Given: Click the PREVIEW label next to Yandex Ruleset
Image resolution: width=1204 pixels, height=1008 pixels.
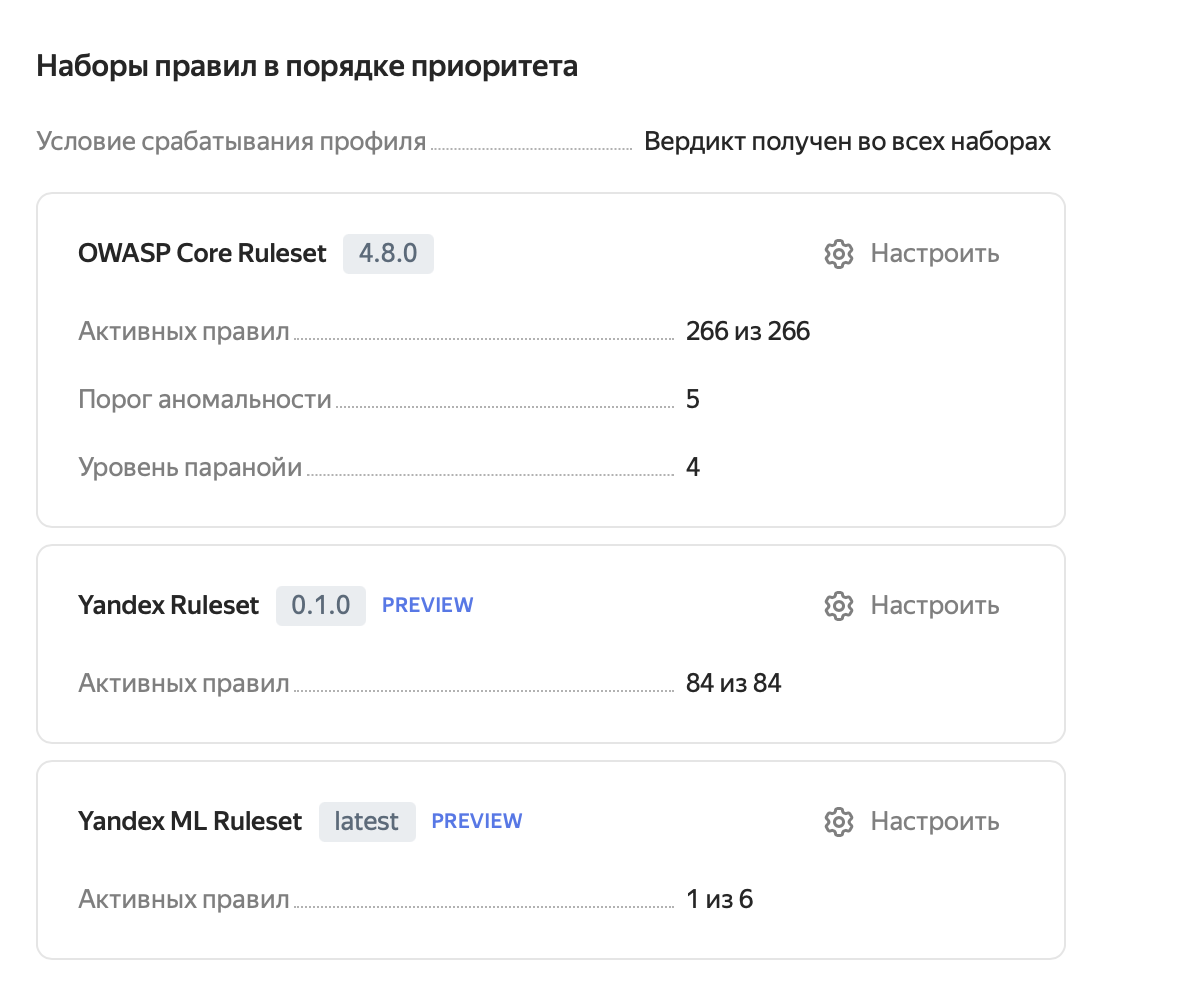Looking at the screenshot, I should point(427,604).
